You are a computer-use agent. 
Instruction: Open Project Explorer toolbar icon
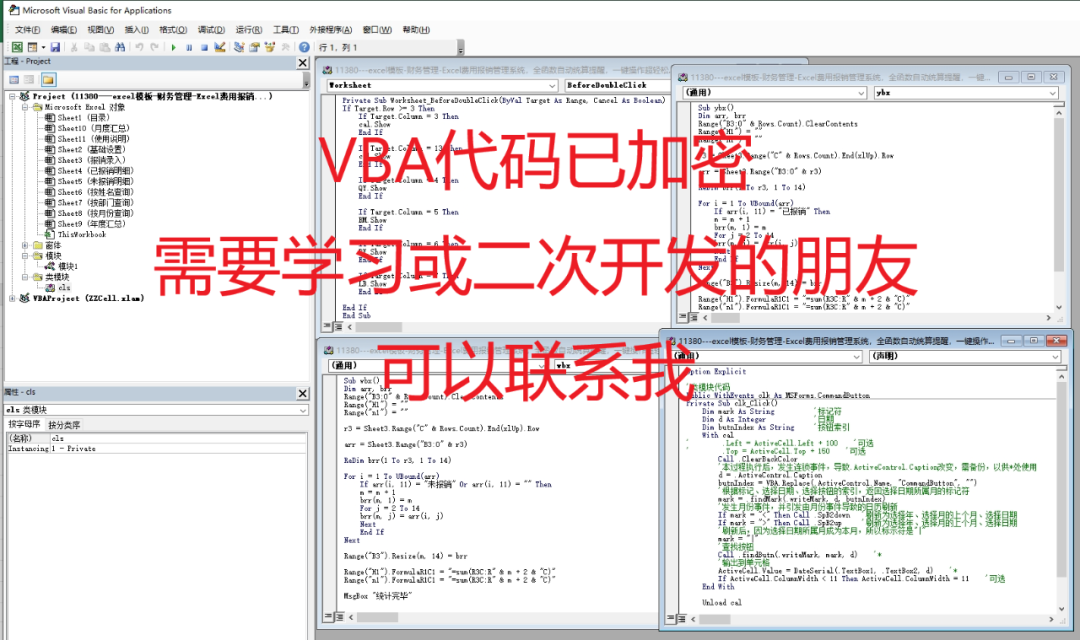pos(239,48)
